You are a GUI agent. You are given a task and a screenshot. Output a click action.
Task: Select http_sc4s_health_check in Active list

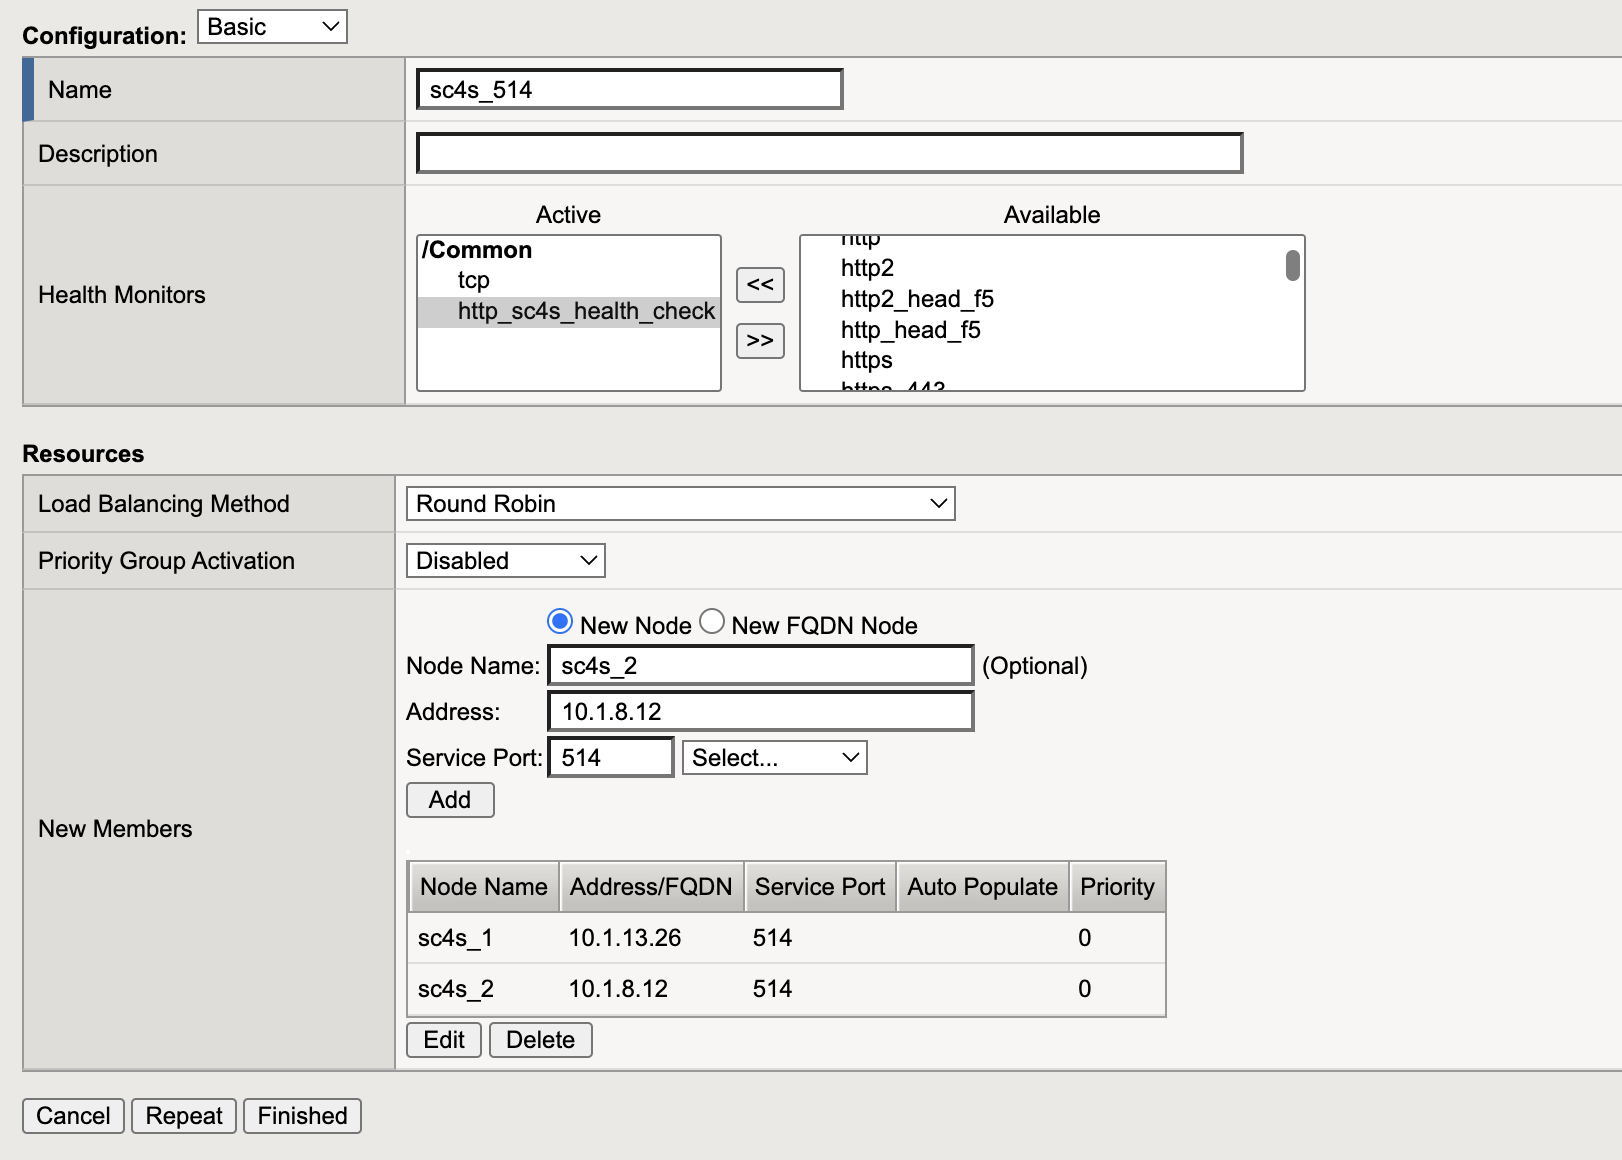(586, 312)
